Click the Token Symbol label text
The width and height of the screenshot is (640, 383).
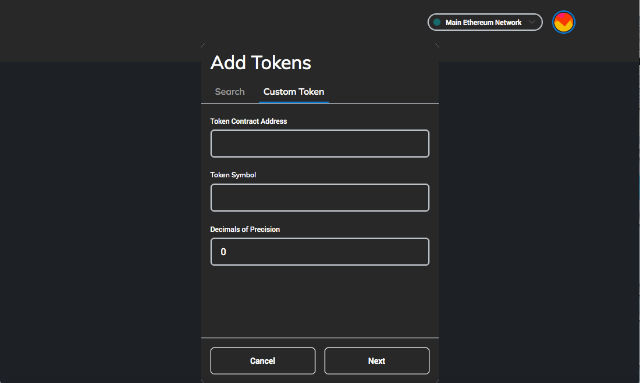pos(233,175)
